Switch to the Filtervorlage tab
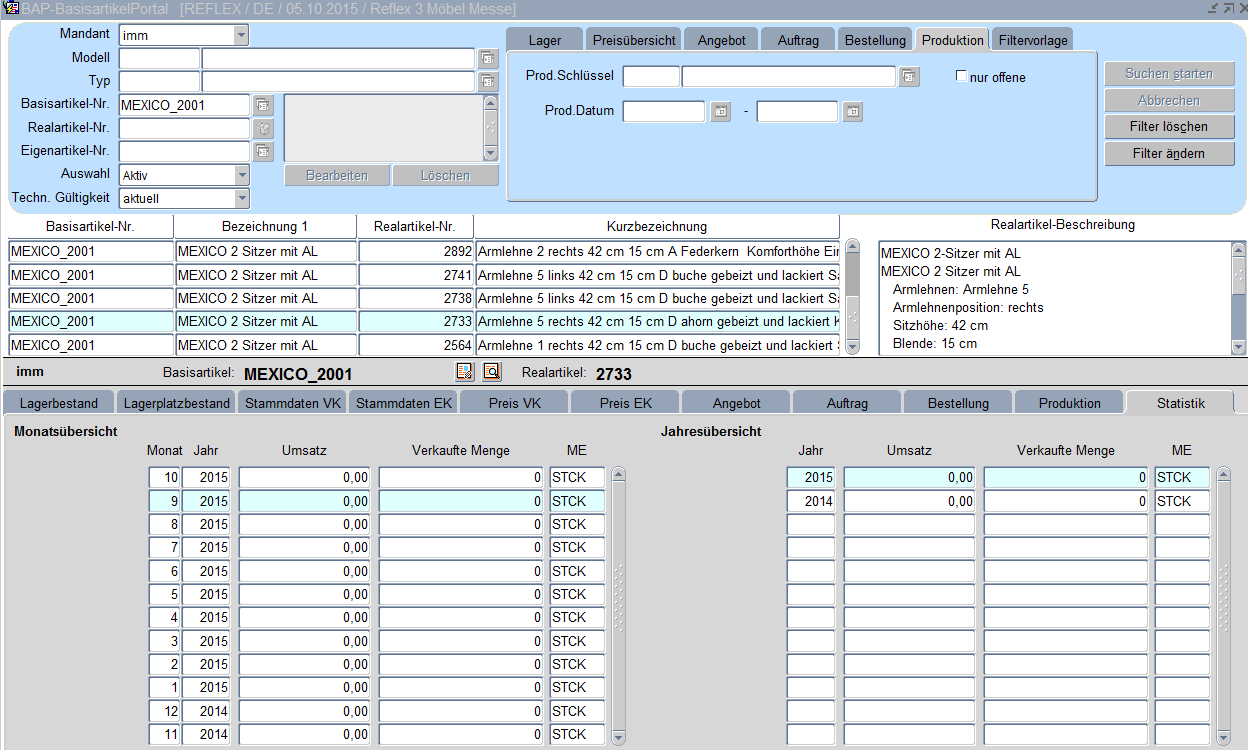The height and width of the screenshot is (750, 1248). click(1033, 40)
